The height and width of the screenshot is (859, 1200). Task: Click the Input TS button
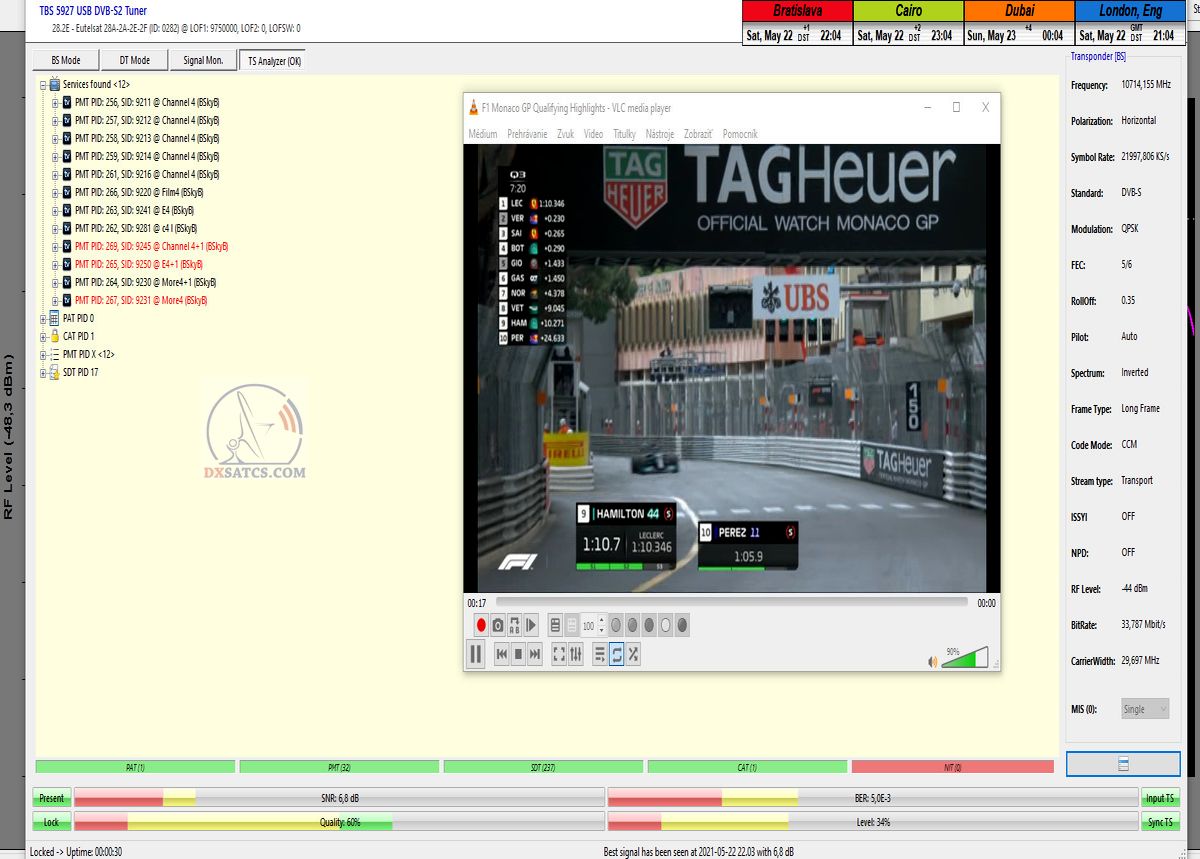(1160, 798)
